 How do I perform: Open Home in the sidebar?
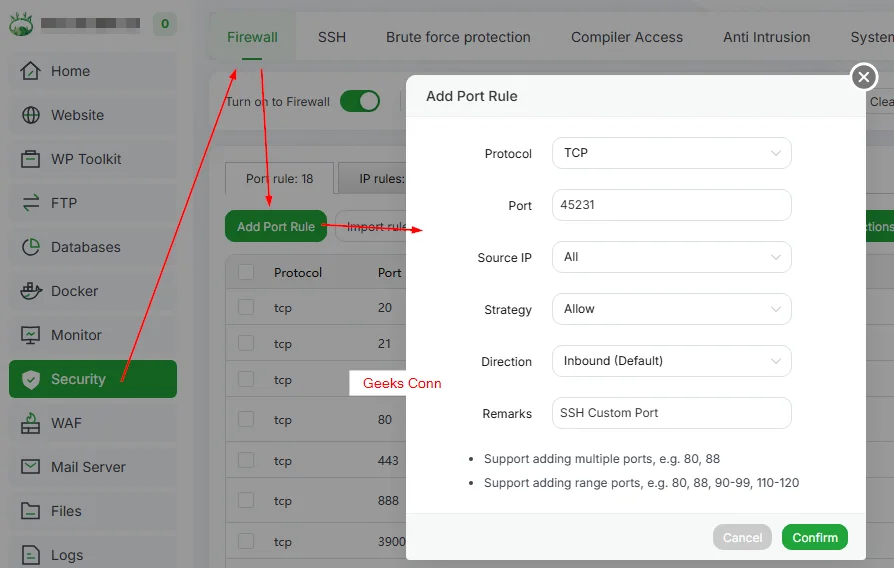click(x=93, y=71)
